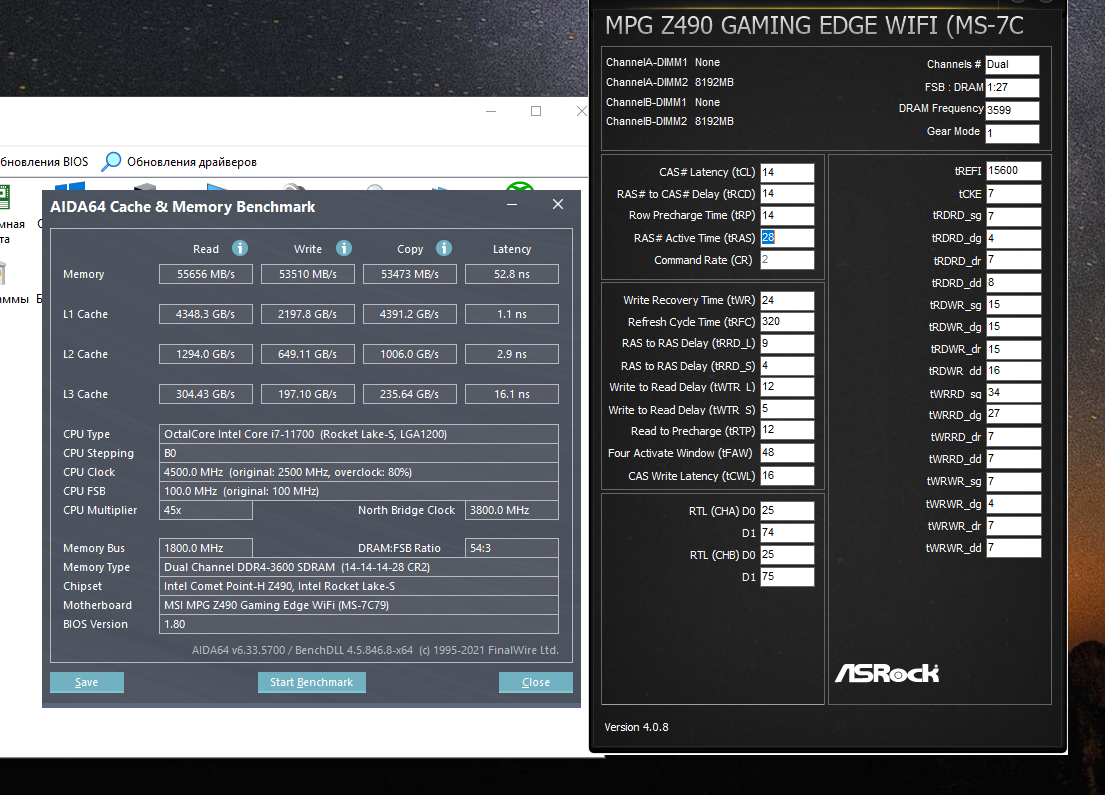
Task: Click the tRRD_L value field
Action: pos(787,344)
